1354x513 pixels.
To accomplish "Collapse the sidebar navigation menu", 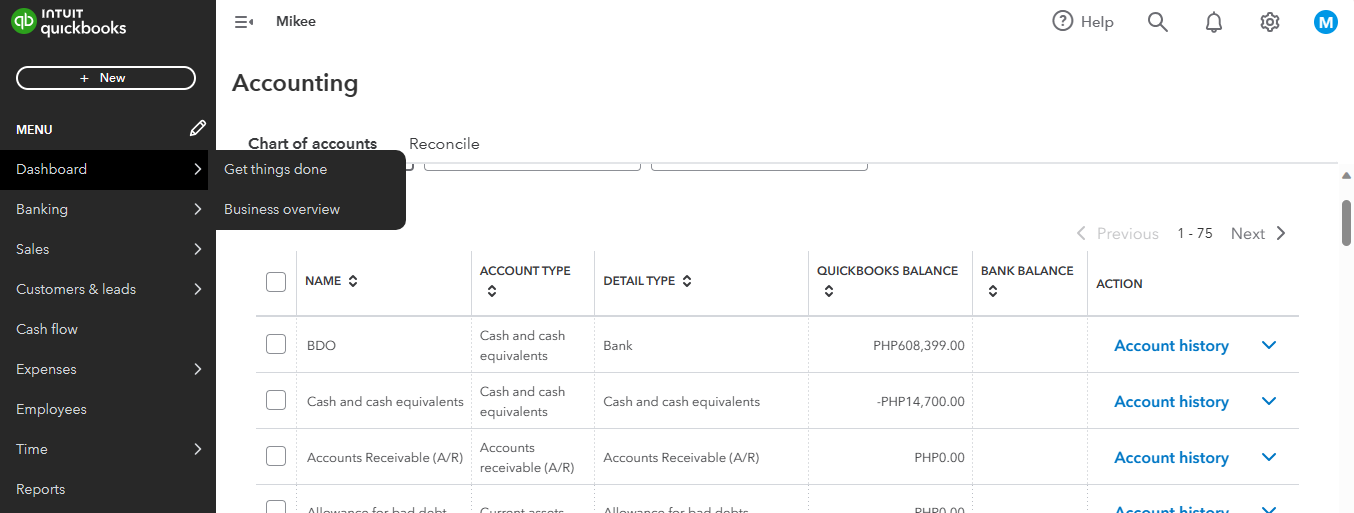I will tap(243, 22).
